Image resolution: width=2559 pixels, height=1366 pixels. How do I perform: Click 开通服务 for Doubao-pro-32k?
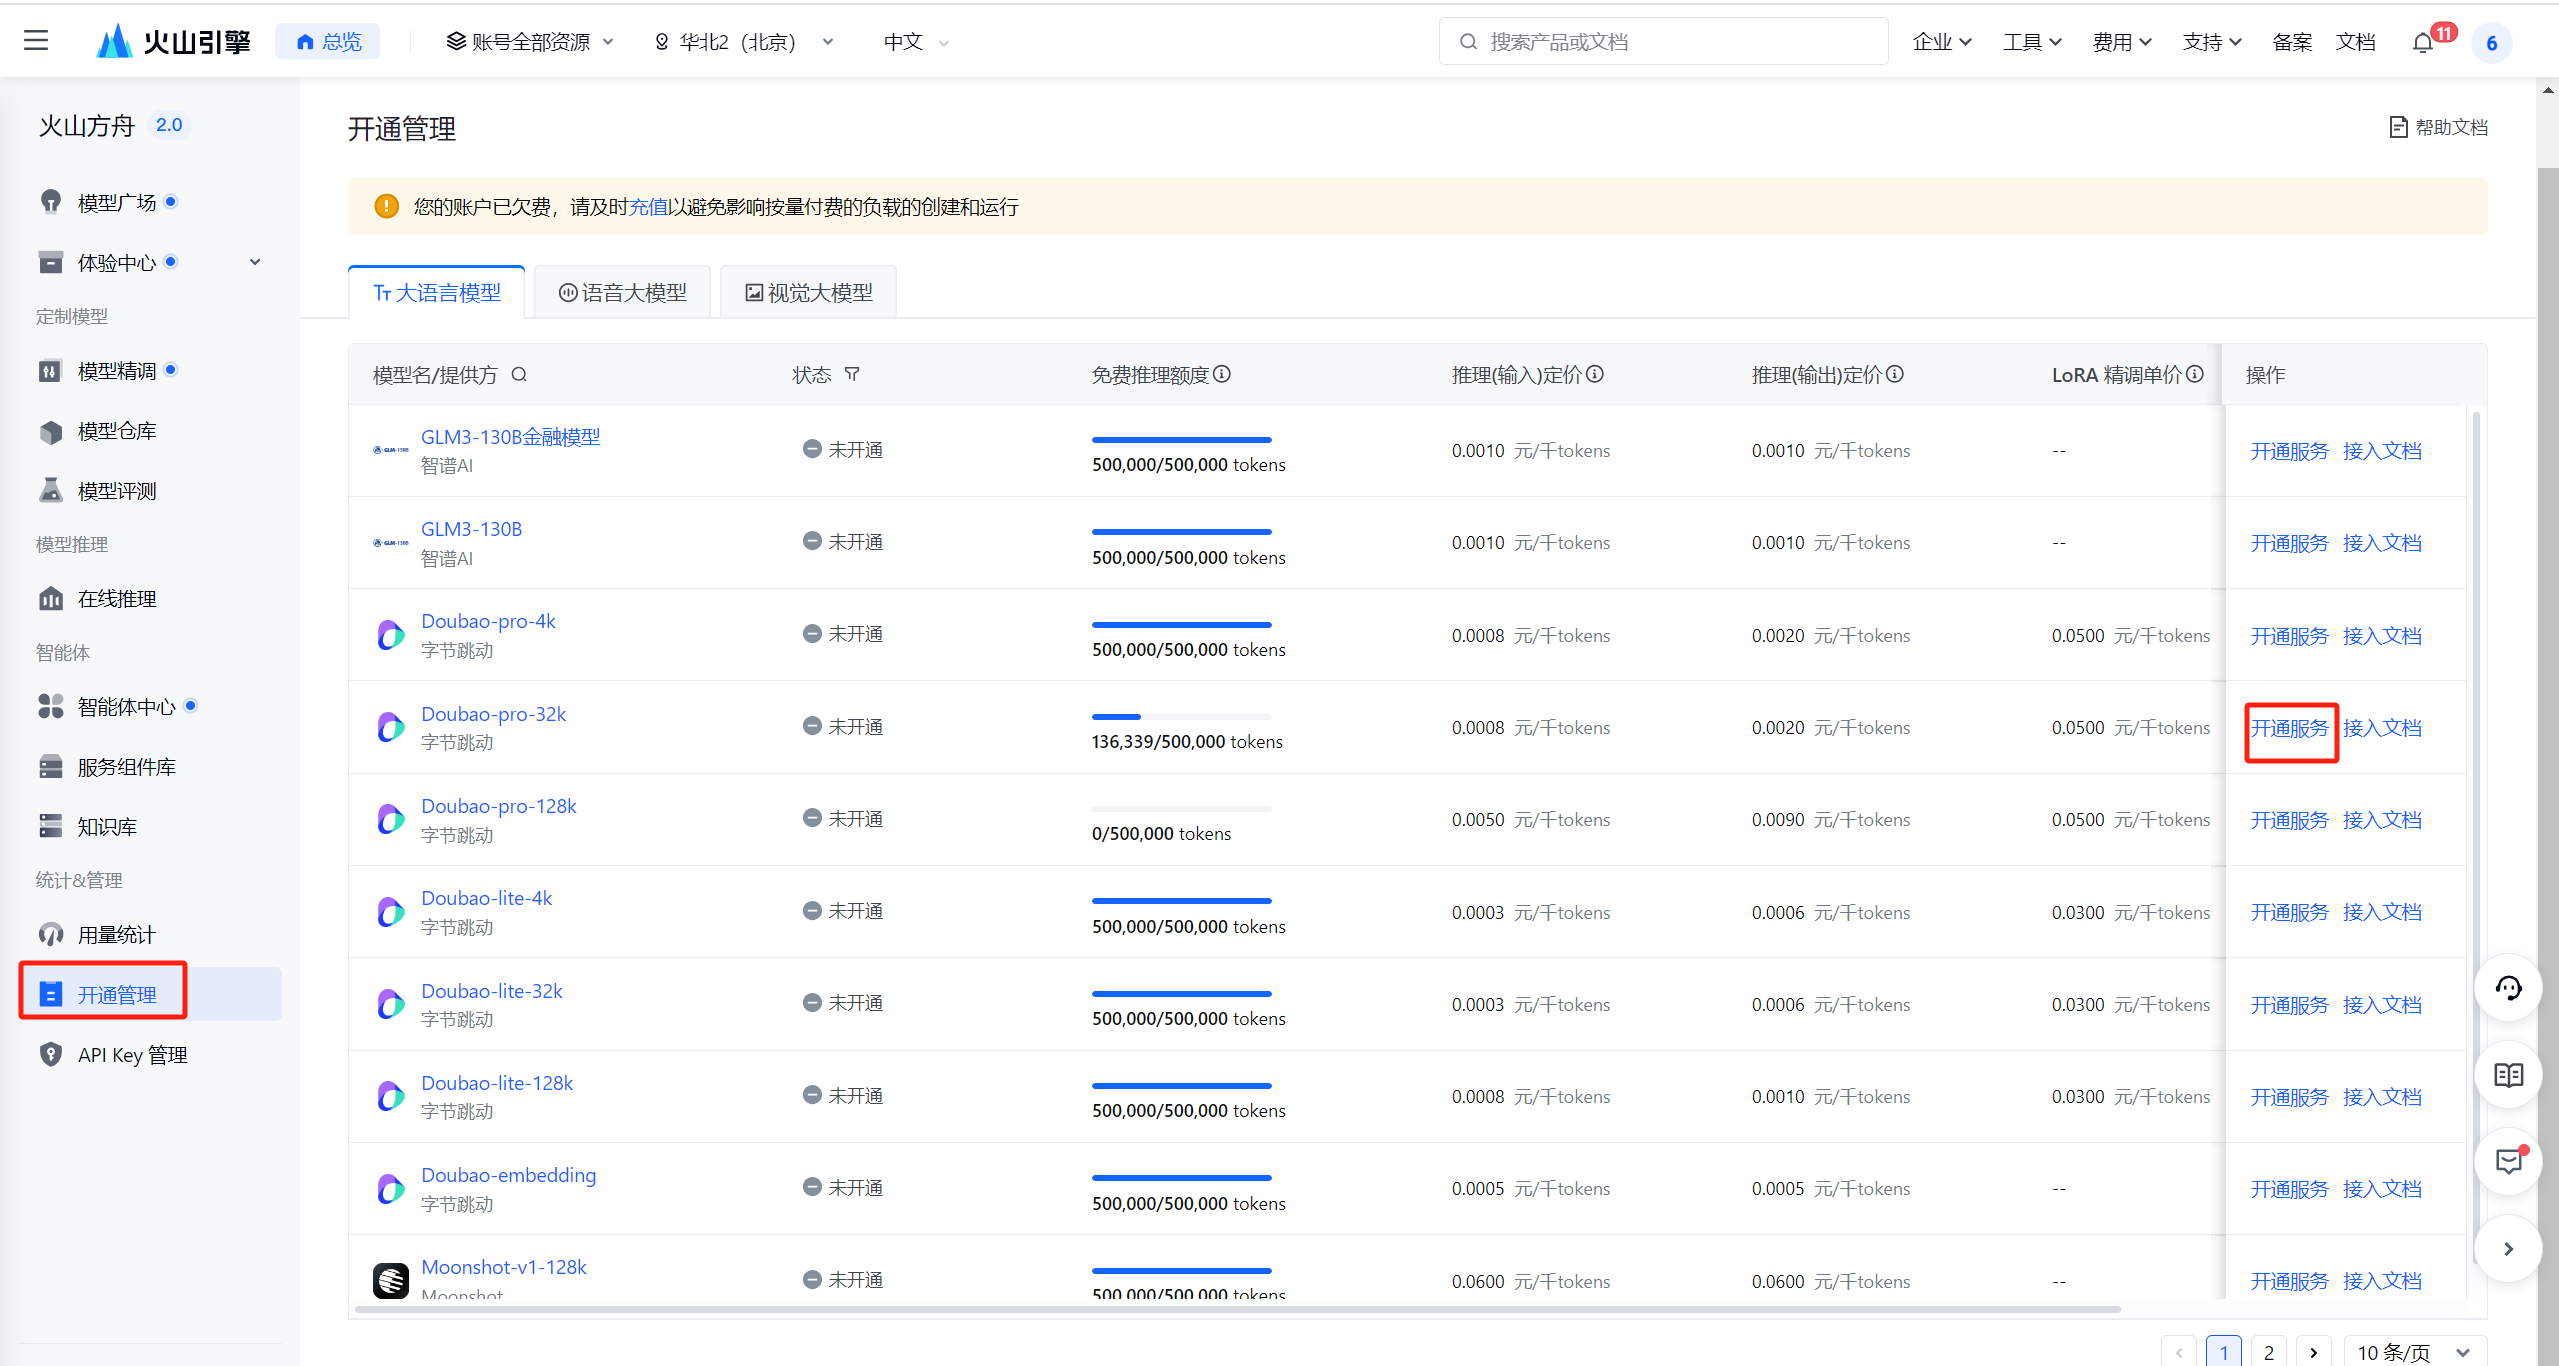click(x=2289, y=728)
